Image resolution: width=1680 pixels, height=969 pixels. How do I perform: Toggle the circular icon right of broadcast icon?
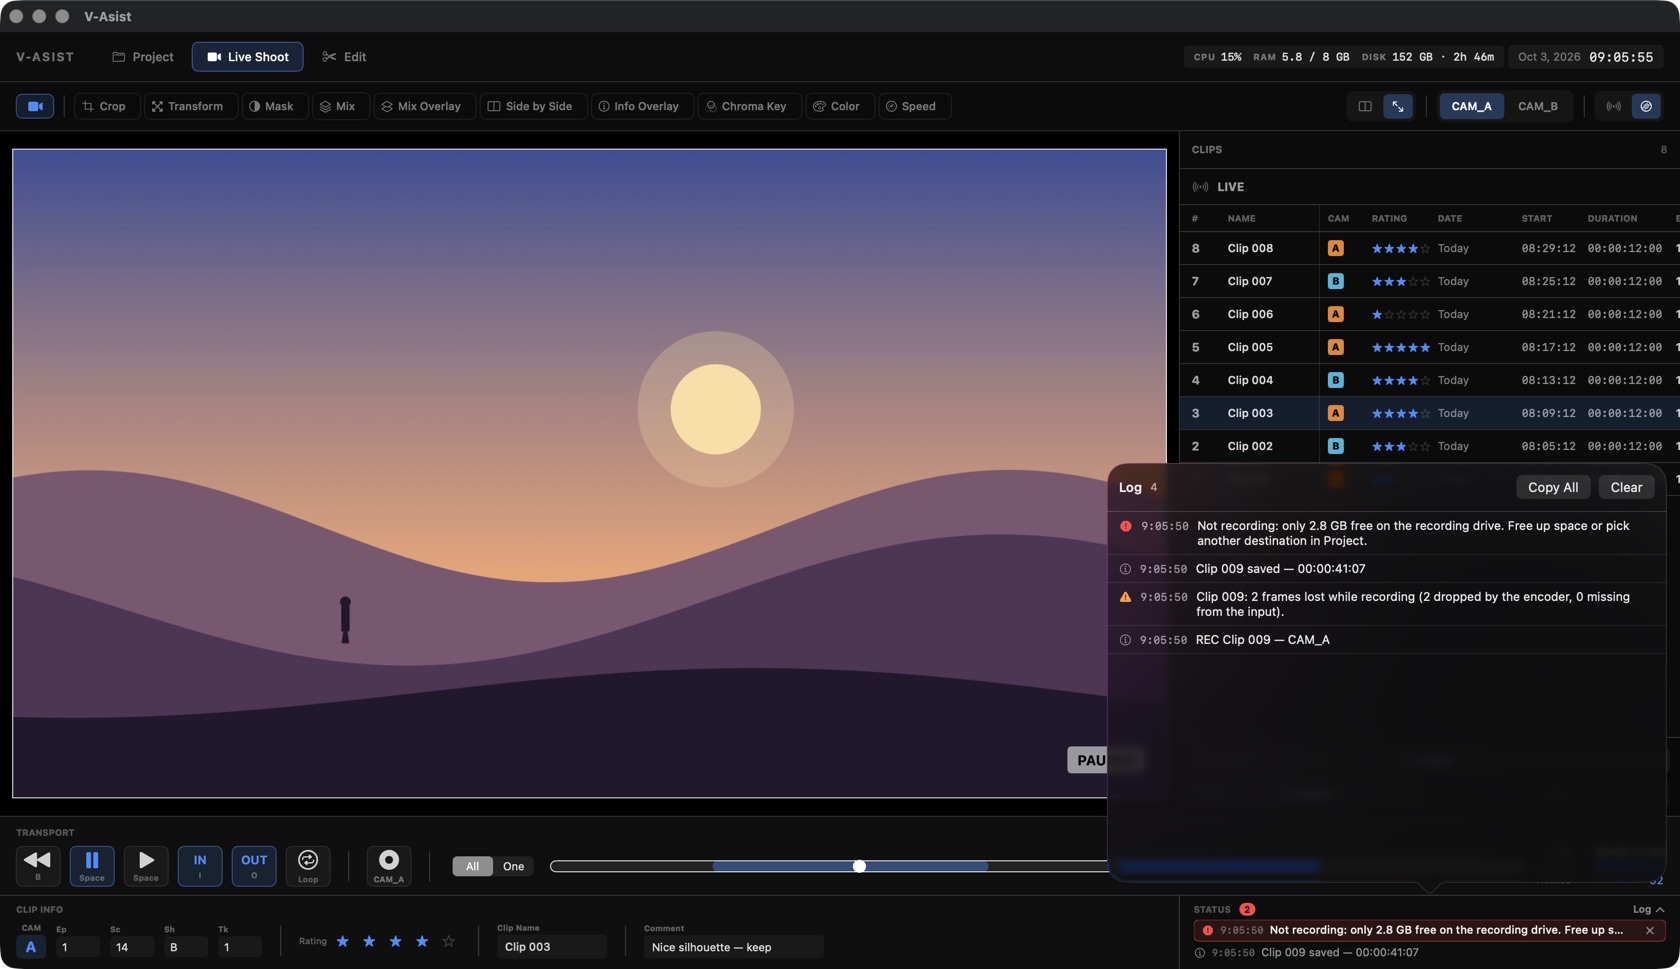pyautogui.click(x=1646, y=106)
